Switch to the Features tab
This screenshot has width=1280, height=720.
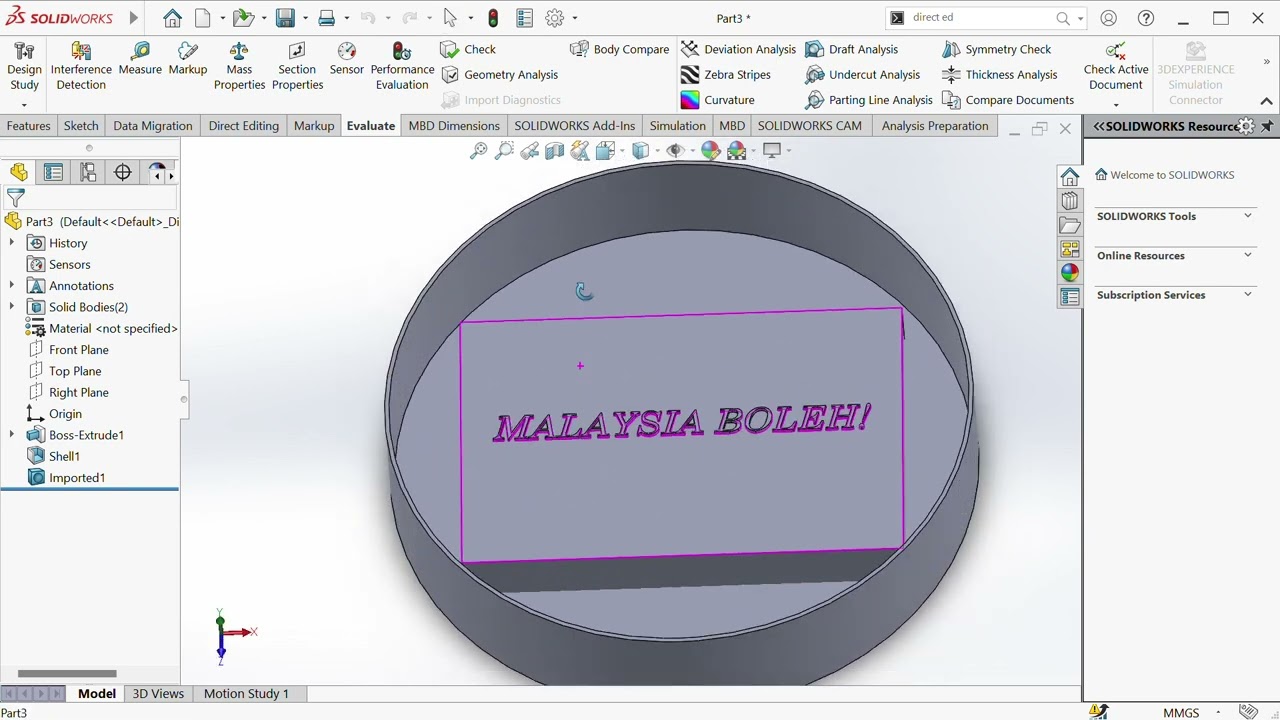tap(28, 126)
